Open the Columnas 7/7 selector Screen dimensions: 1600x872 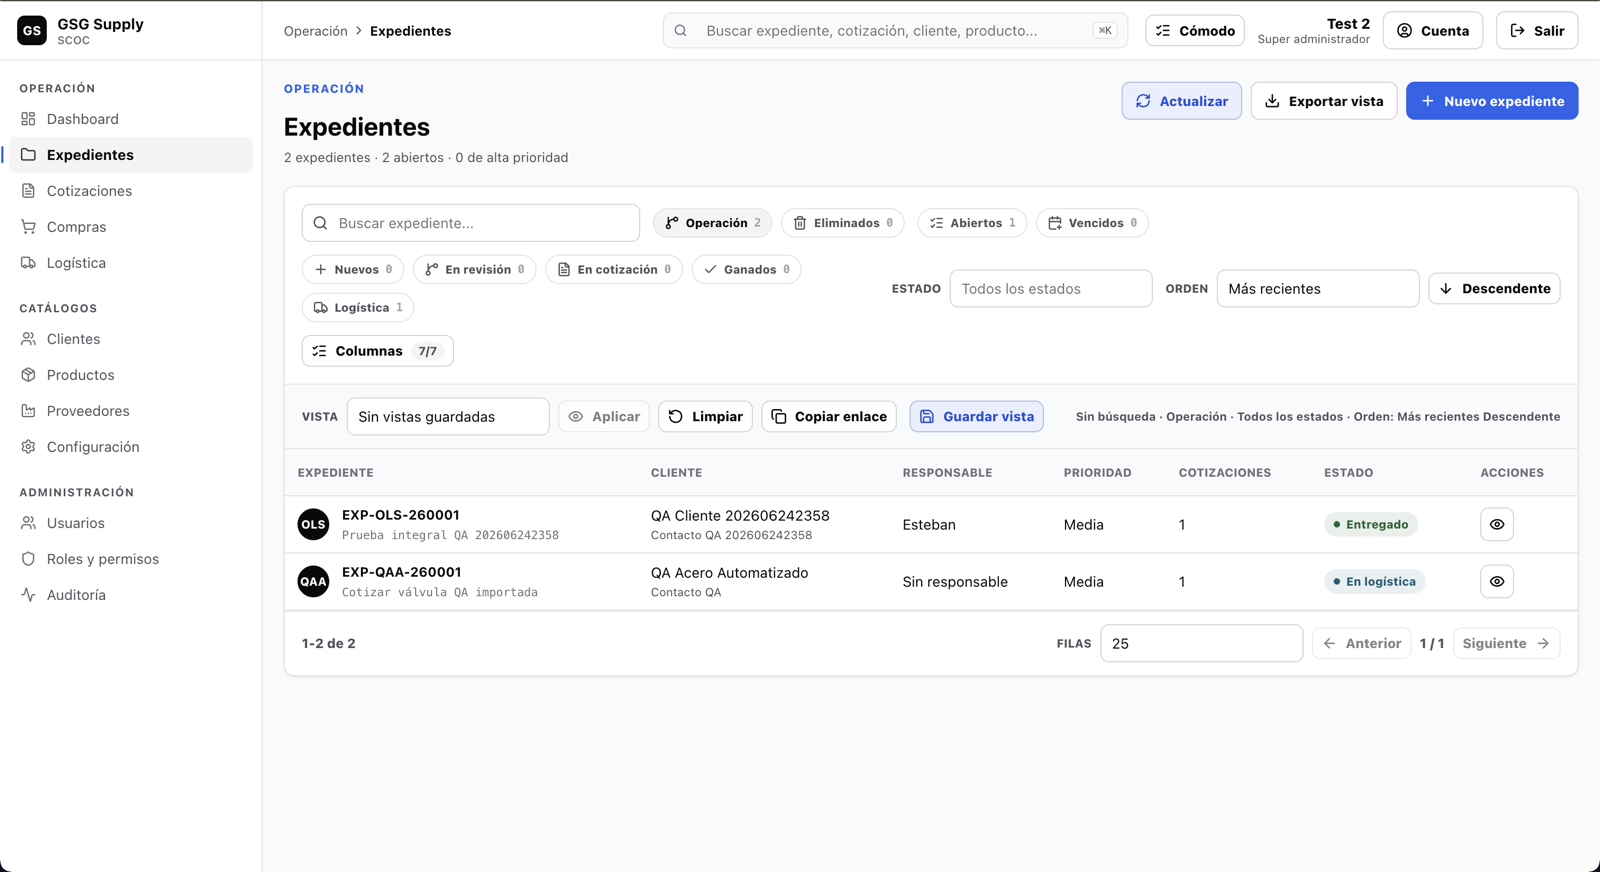[378, 351]
